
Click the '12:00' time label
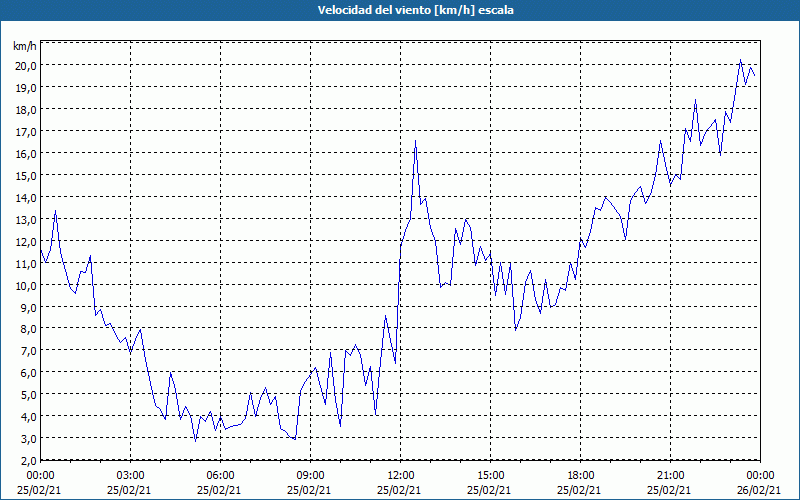401,476
